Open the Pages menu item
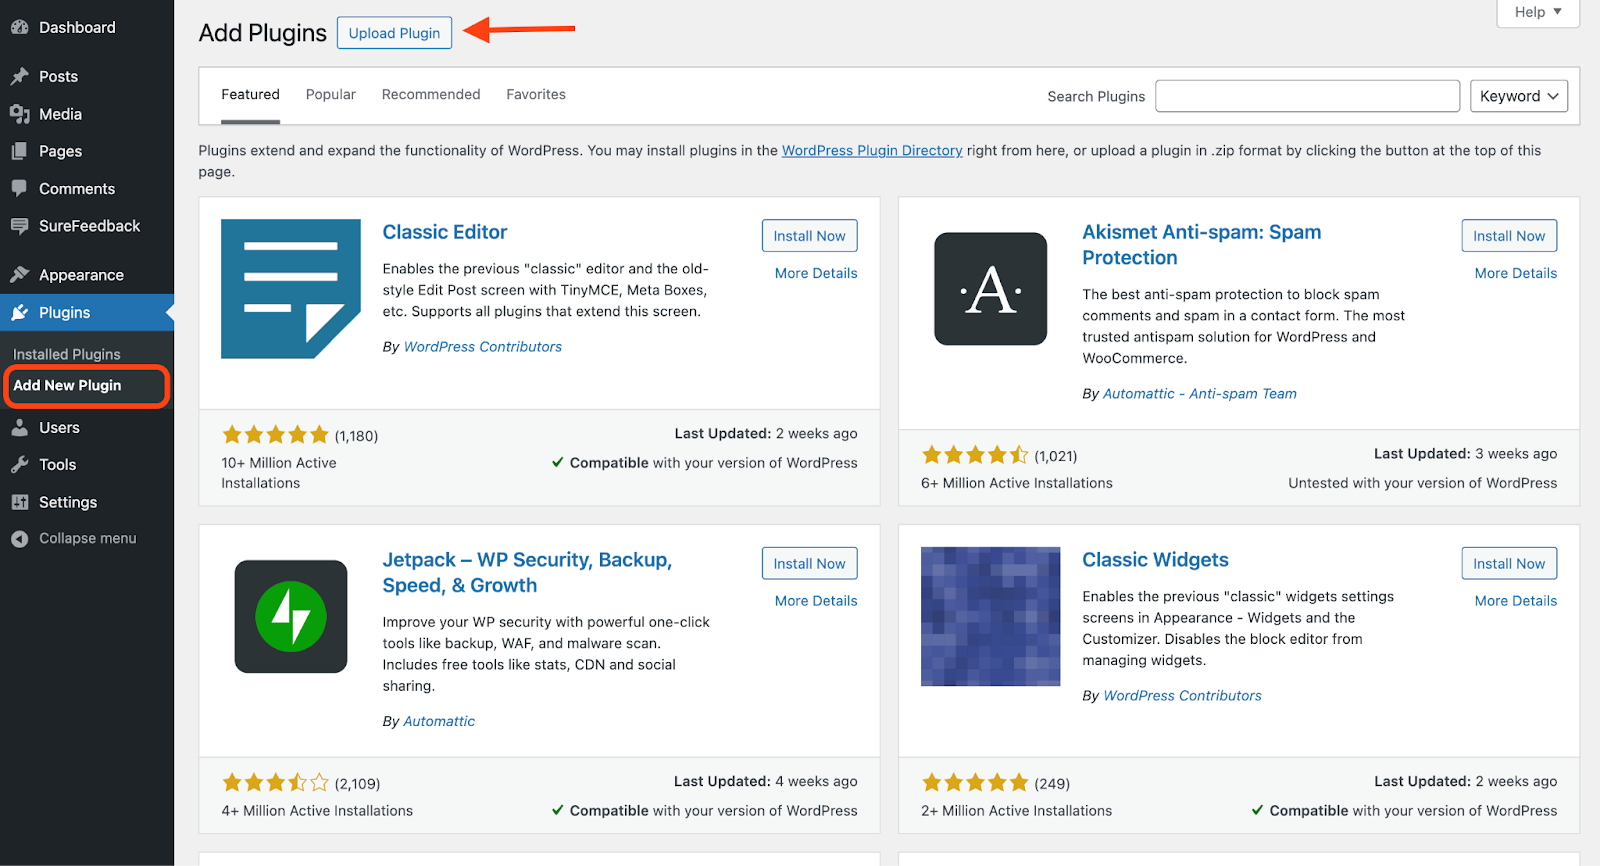Screen dimensions: 1600x866 (x=87, y=151)
